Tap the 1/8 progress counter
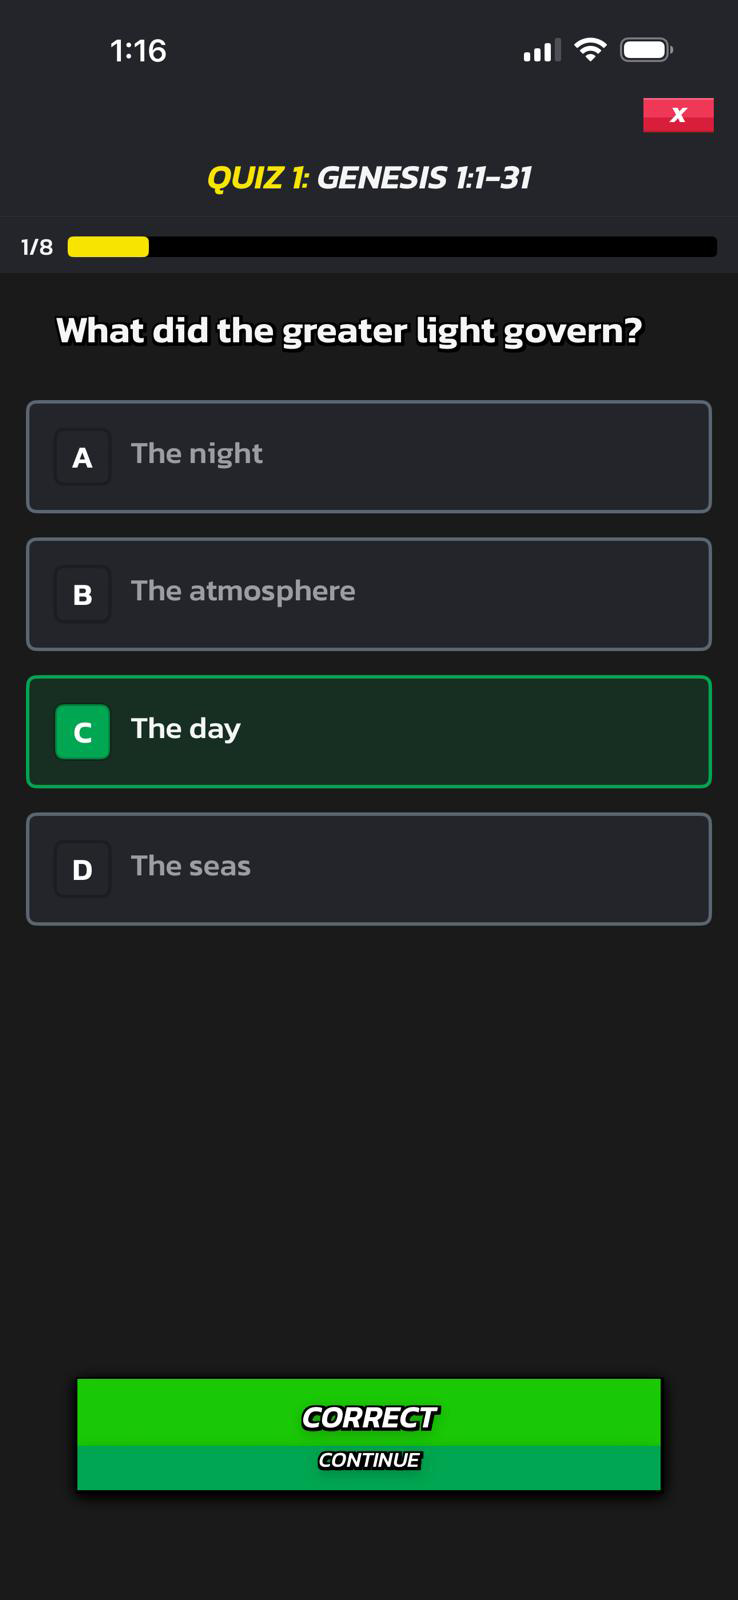Image resolution: width=738 pixels, height=1600 pixels. point(35,246)
